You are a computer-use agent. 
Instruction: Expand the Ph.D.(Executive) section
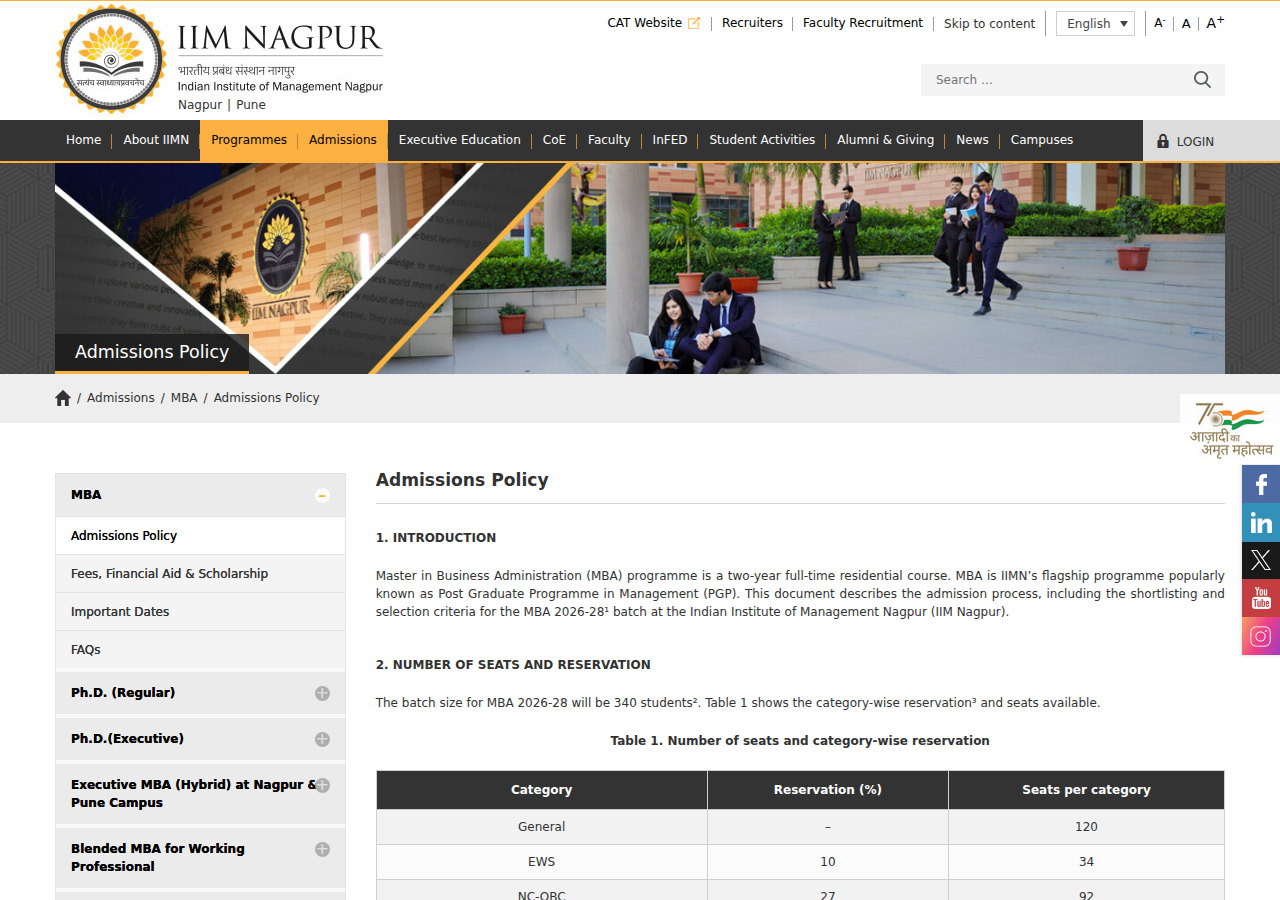click(x=322, y=739)
